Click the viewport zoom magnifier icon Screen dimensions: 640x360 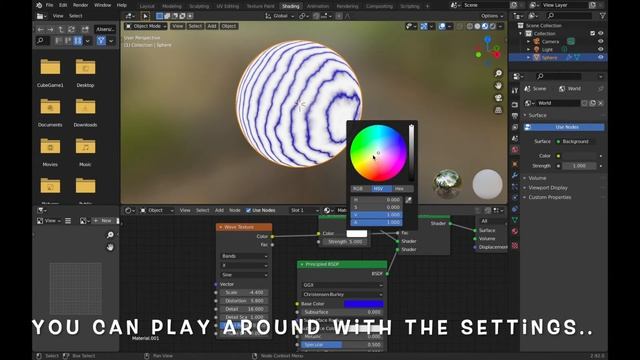[498, 73]
